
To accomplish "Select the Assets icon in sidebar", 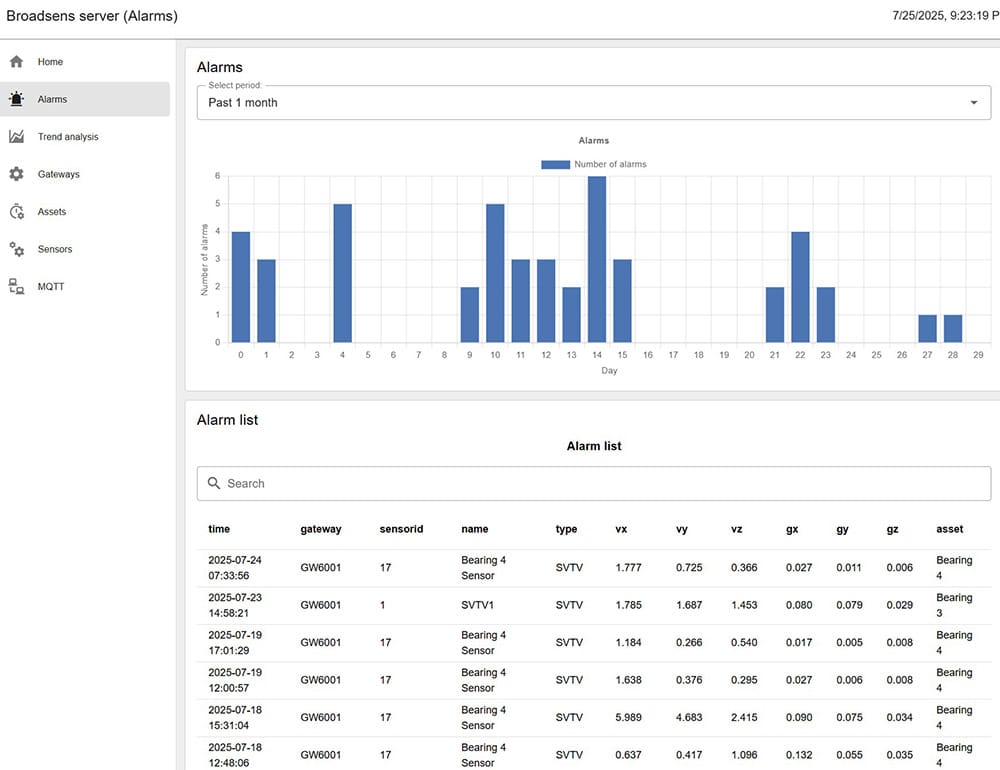I will click(16, 212).
